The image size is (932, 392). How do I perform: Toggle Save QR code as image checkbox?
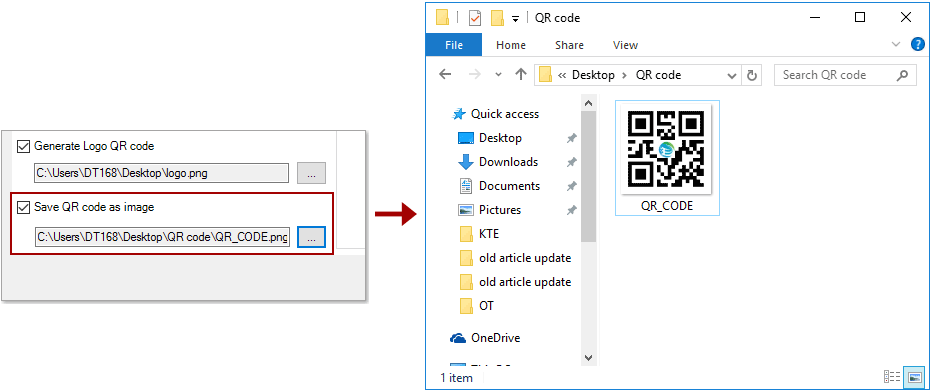23,207
